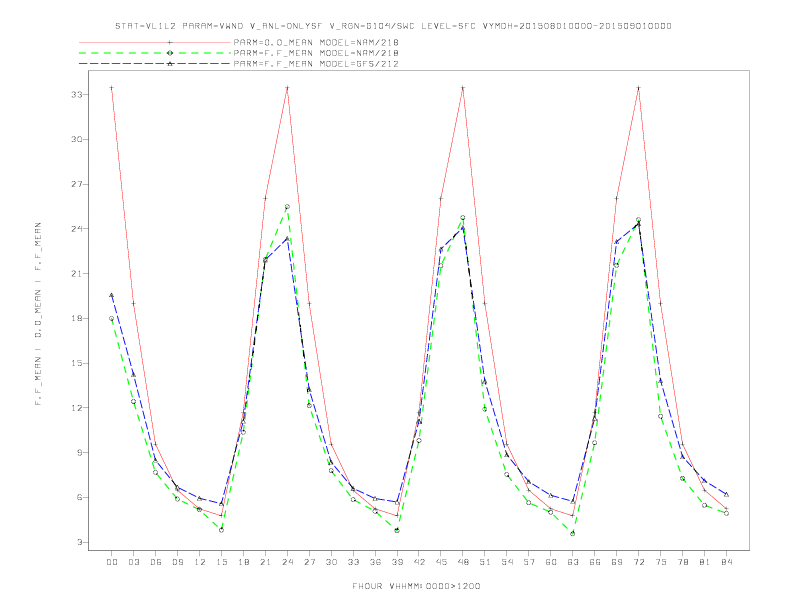Click x-axis tick label 36
792x612 pixels.
[x=375, y=562]
